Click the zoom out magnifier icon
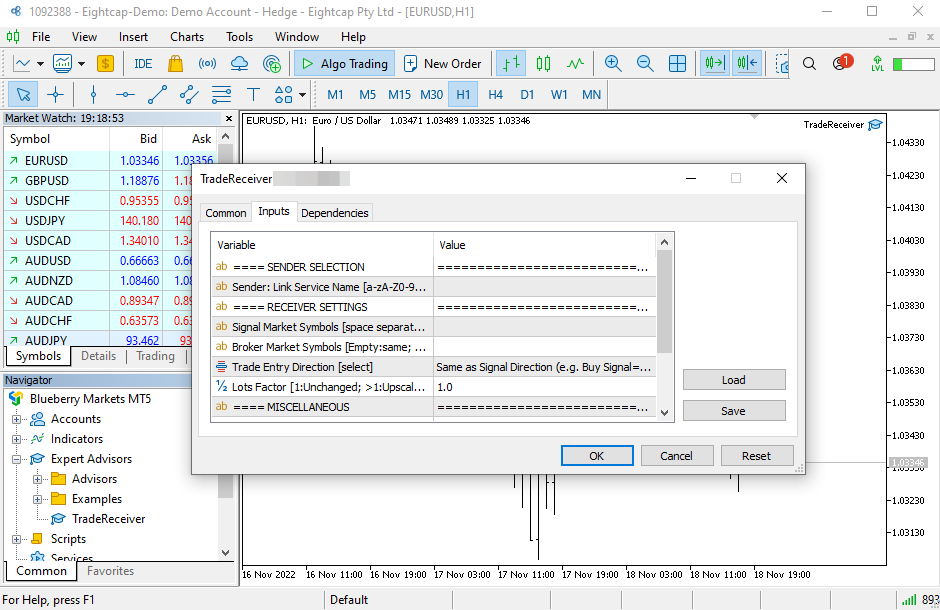The height and width of the screenshot is (610, 940). (x=645, y=63)
